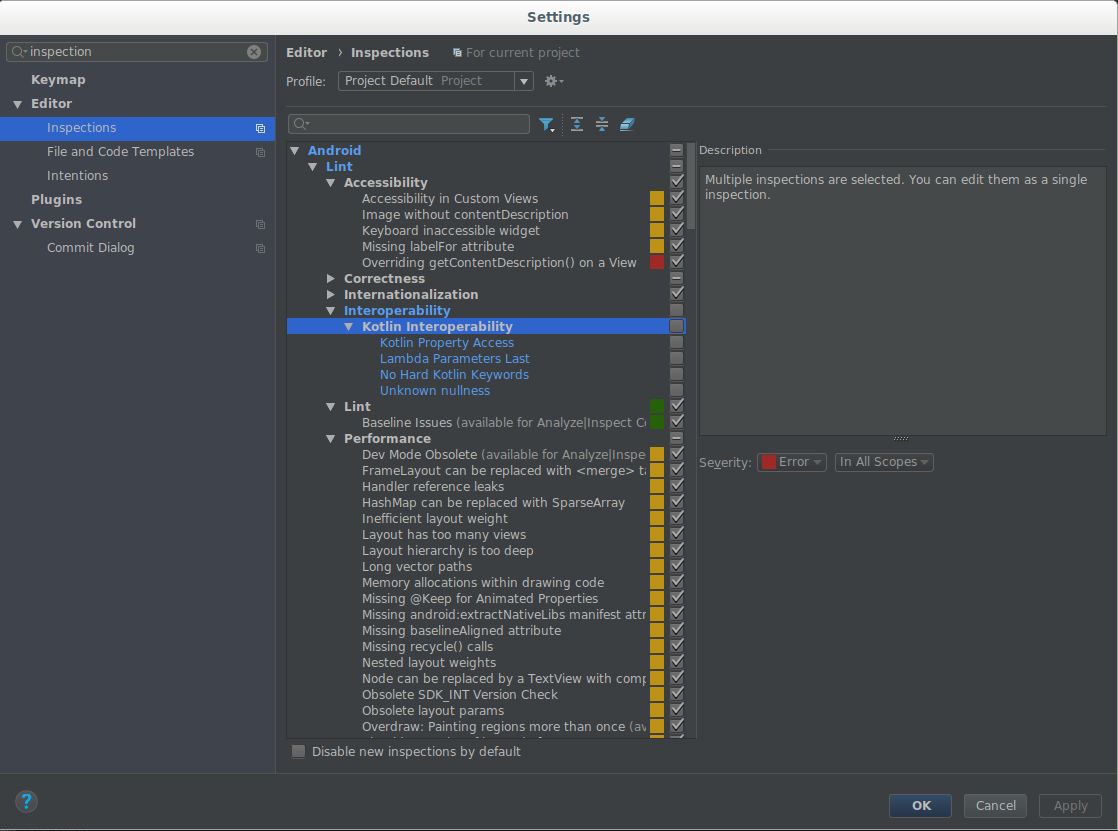Enable the No Hard Kotlin Keywords inspection
The height and width of the screenshot is (831, 1118).
(677, 374)
